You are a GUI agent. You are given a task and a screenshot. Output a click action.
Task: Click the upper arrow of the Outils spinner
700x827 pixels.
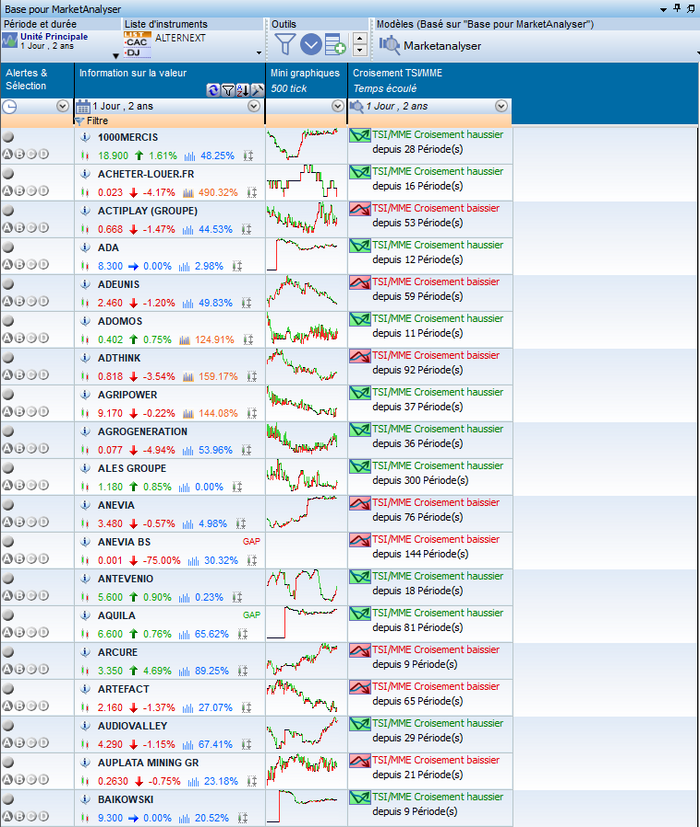(360, 39)
